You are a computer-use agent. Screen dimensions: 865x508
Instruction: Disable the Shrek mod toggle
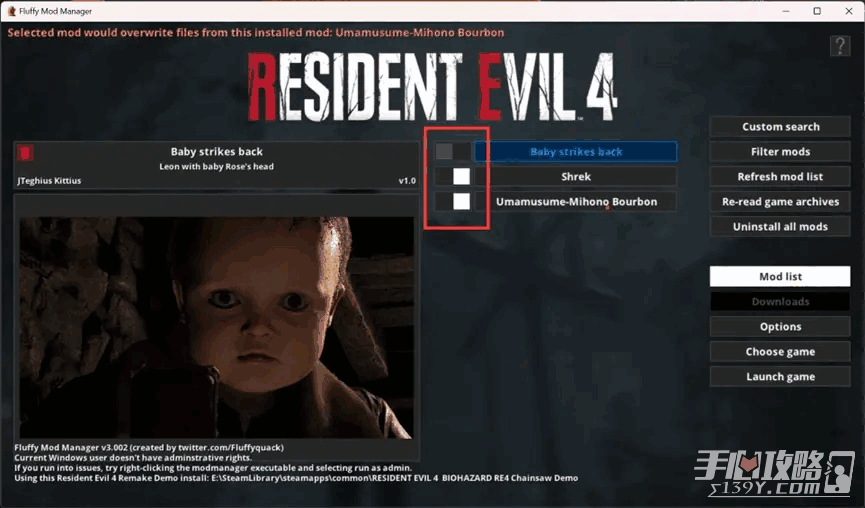tap(453, 177)
